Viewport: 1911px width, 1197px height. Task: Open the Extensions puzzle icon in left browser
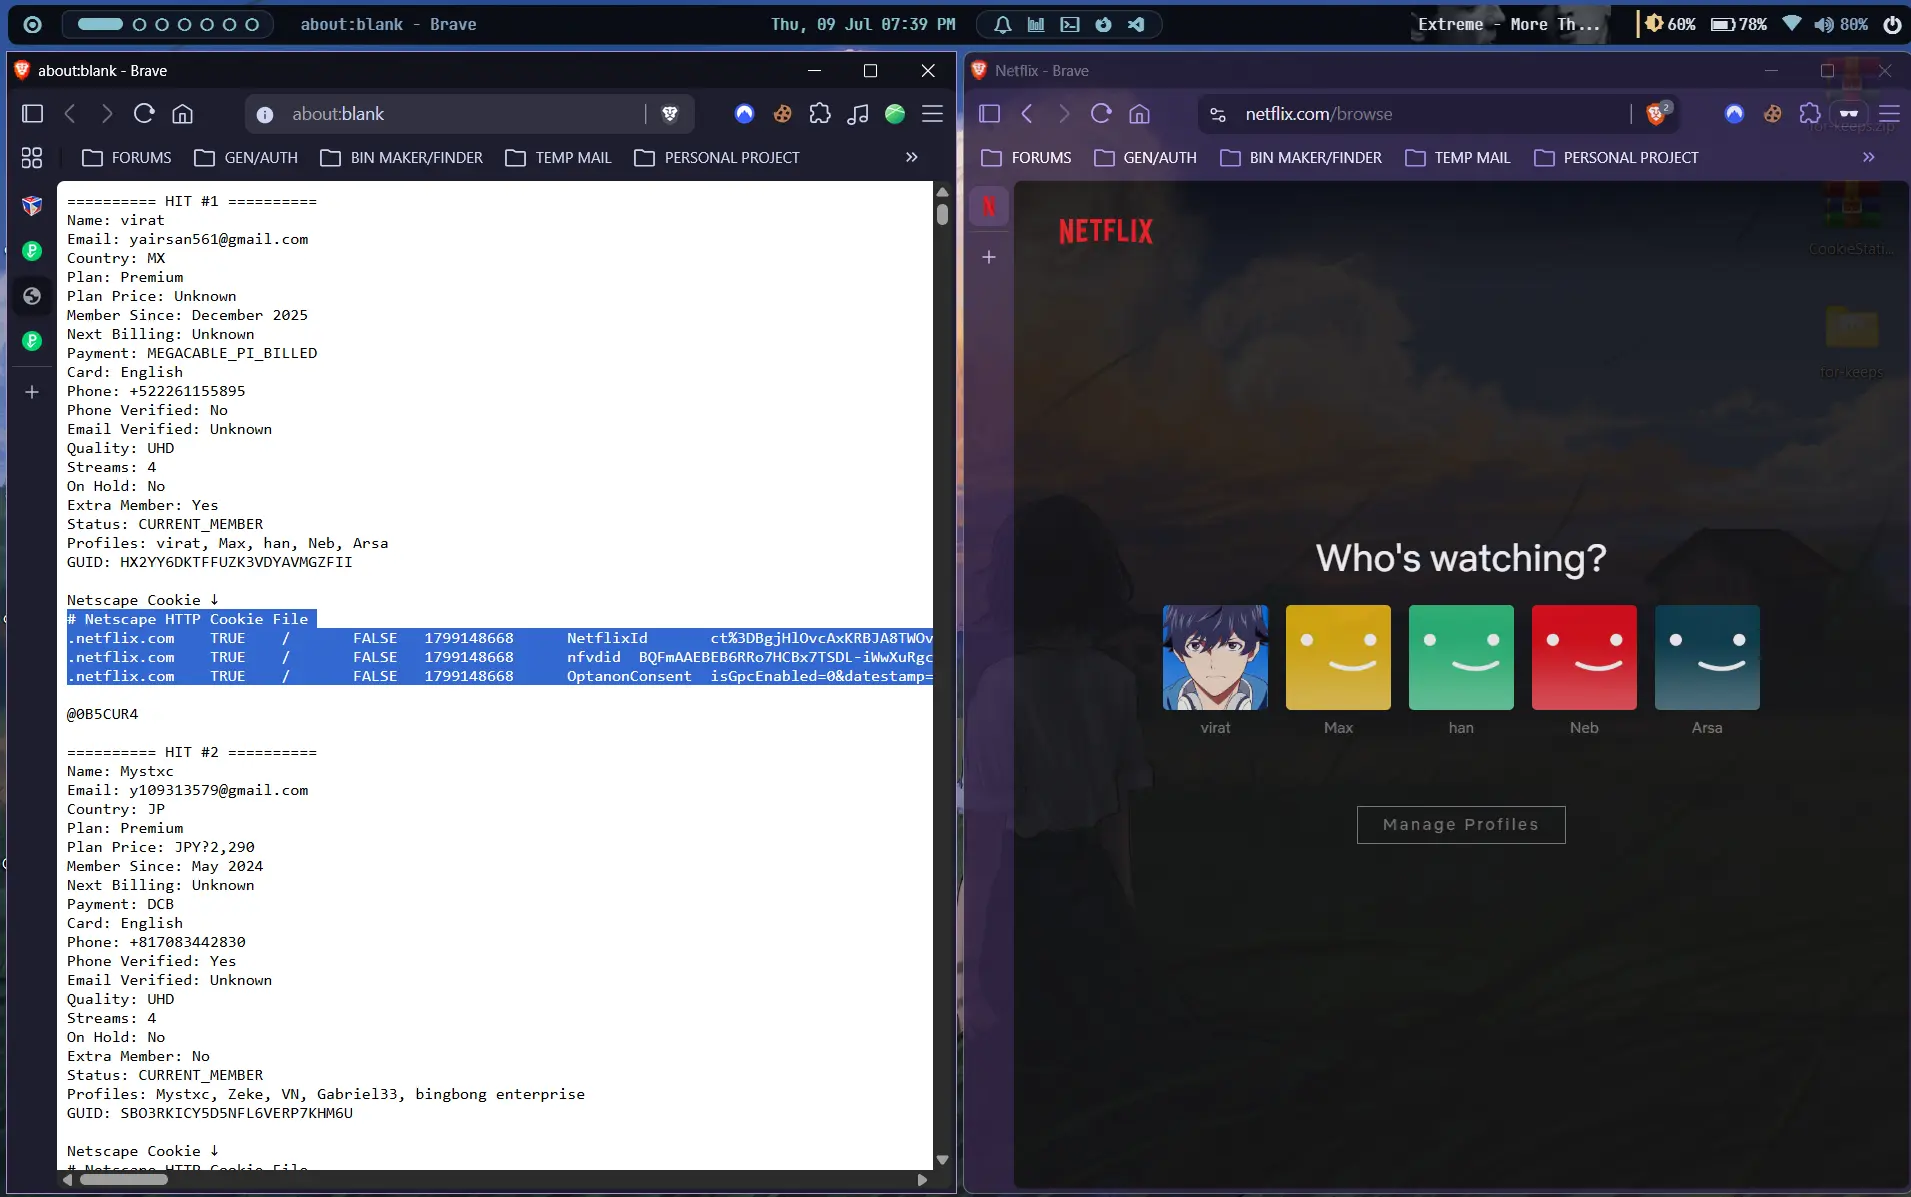point(820,114)
